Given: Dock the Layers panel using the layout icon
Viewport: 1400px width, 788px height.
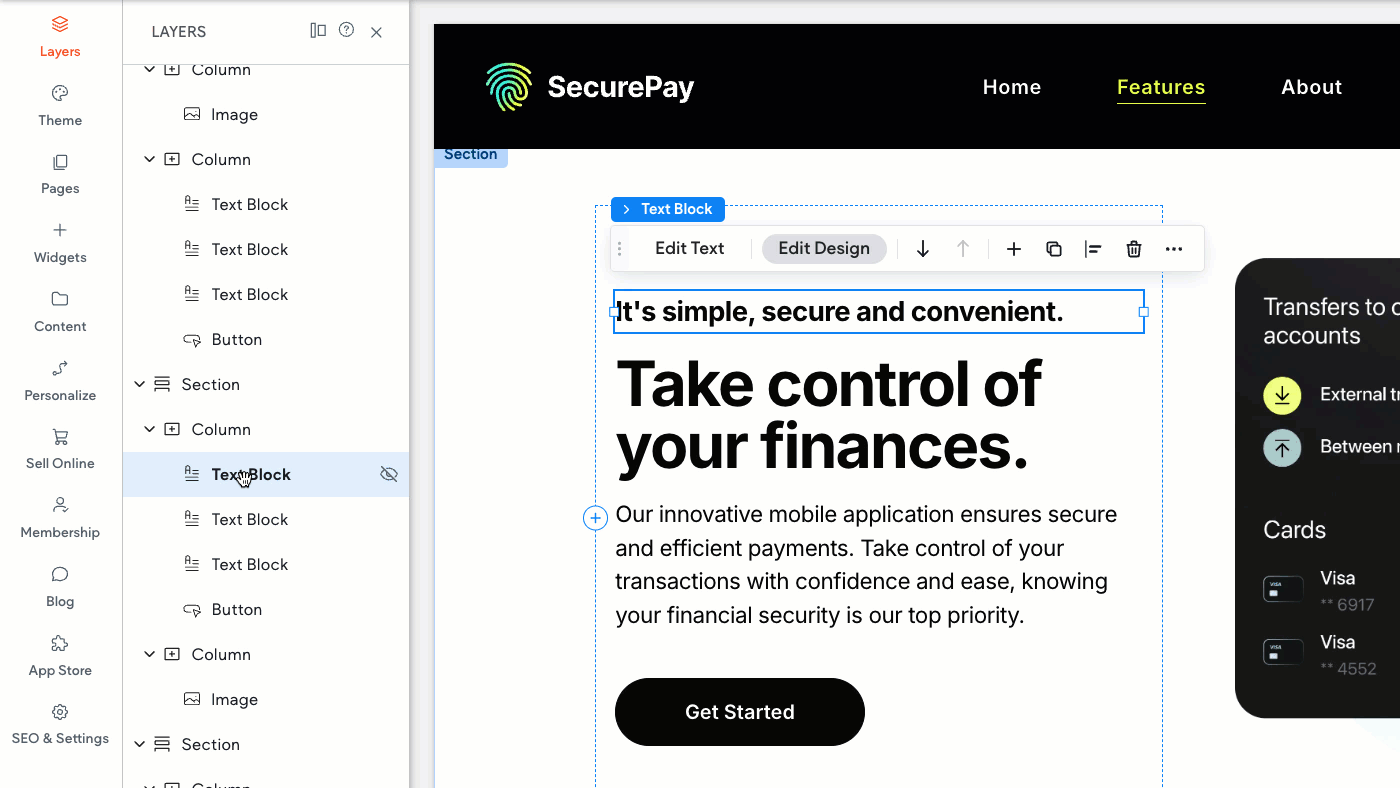Looking at the screenshot, I should (x=318, y=31).
